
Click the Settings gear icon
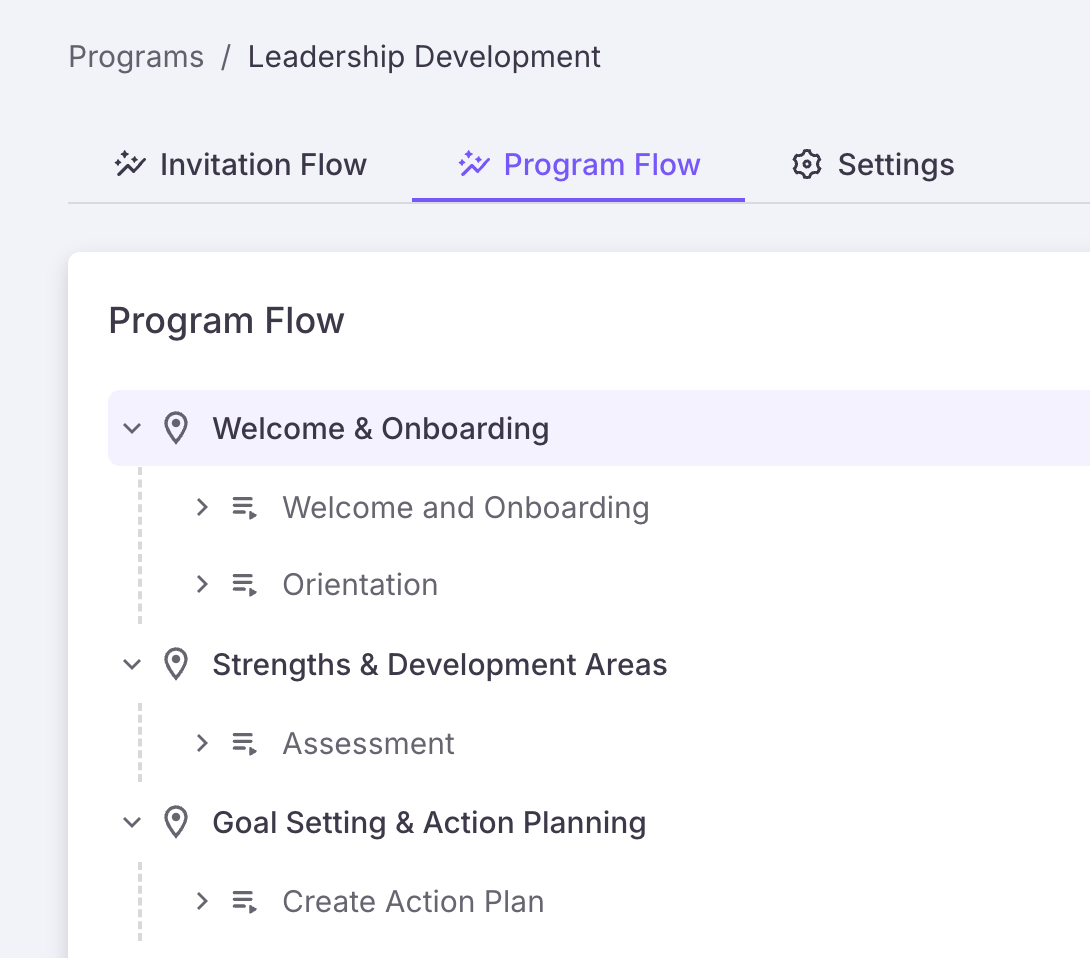tap(806, 164)
